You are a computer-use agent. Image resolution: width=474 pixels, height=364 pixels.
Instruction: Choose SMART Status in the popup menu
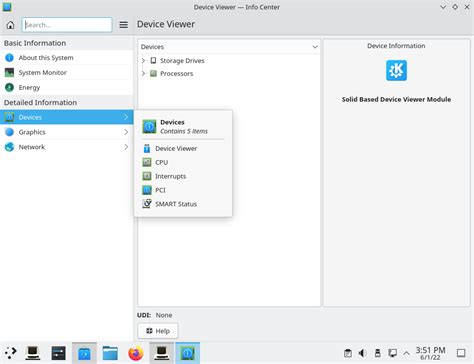tap(183, 204)
